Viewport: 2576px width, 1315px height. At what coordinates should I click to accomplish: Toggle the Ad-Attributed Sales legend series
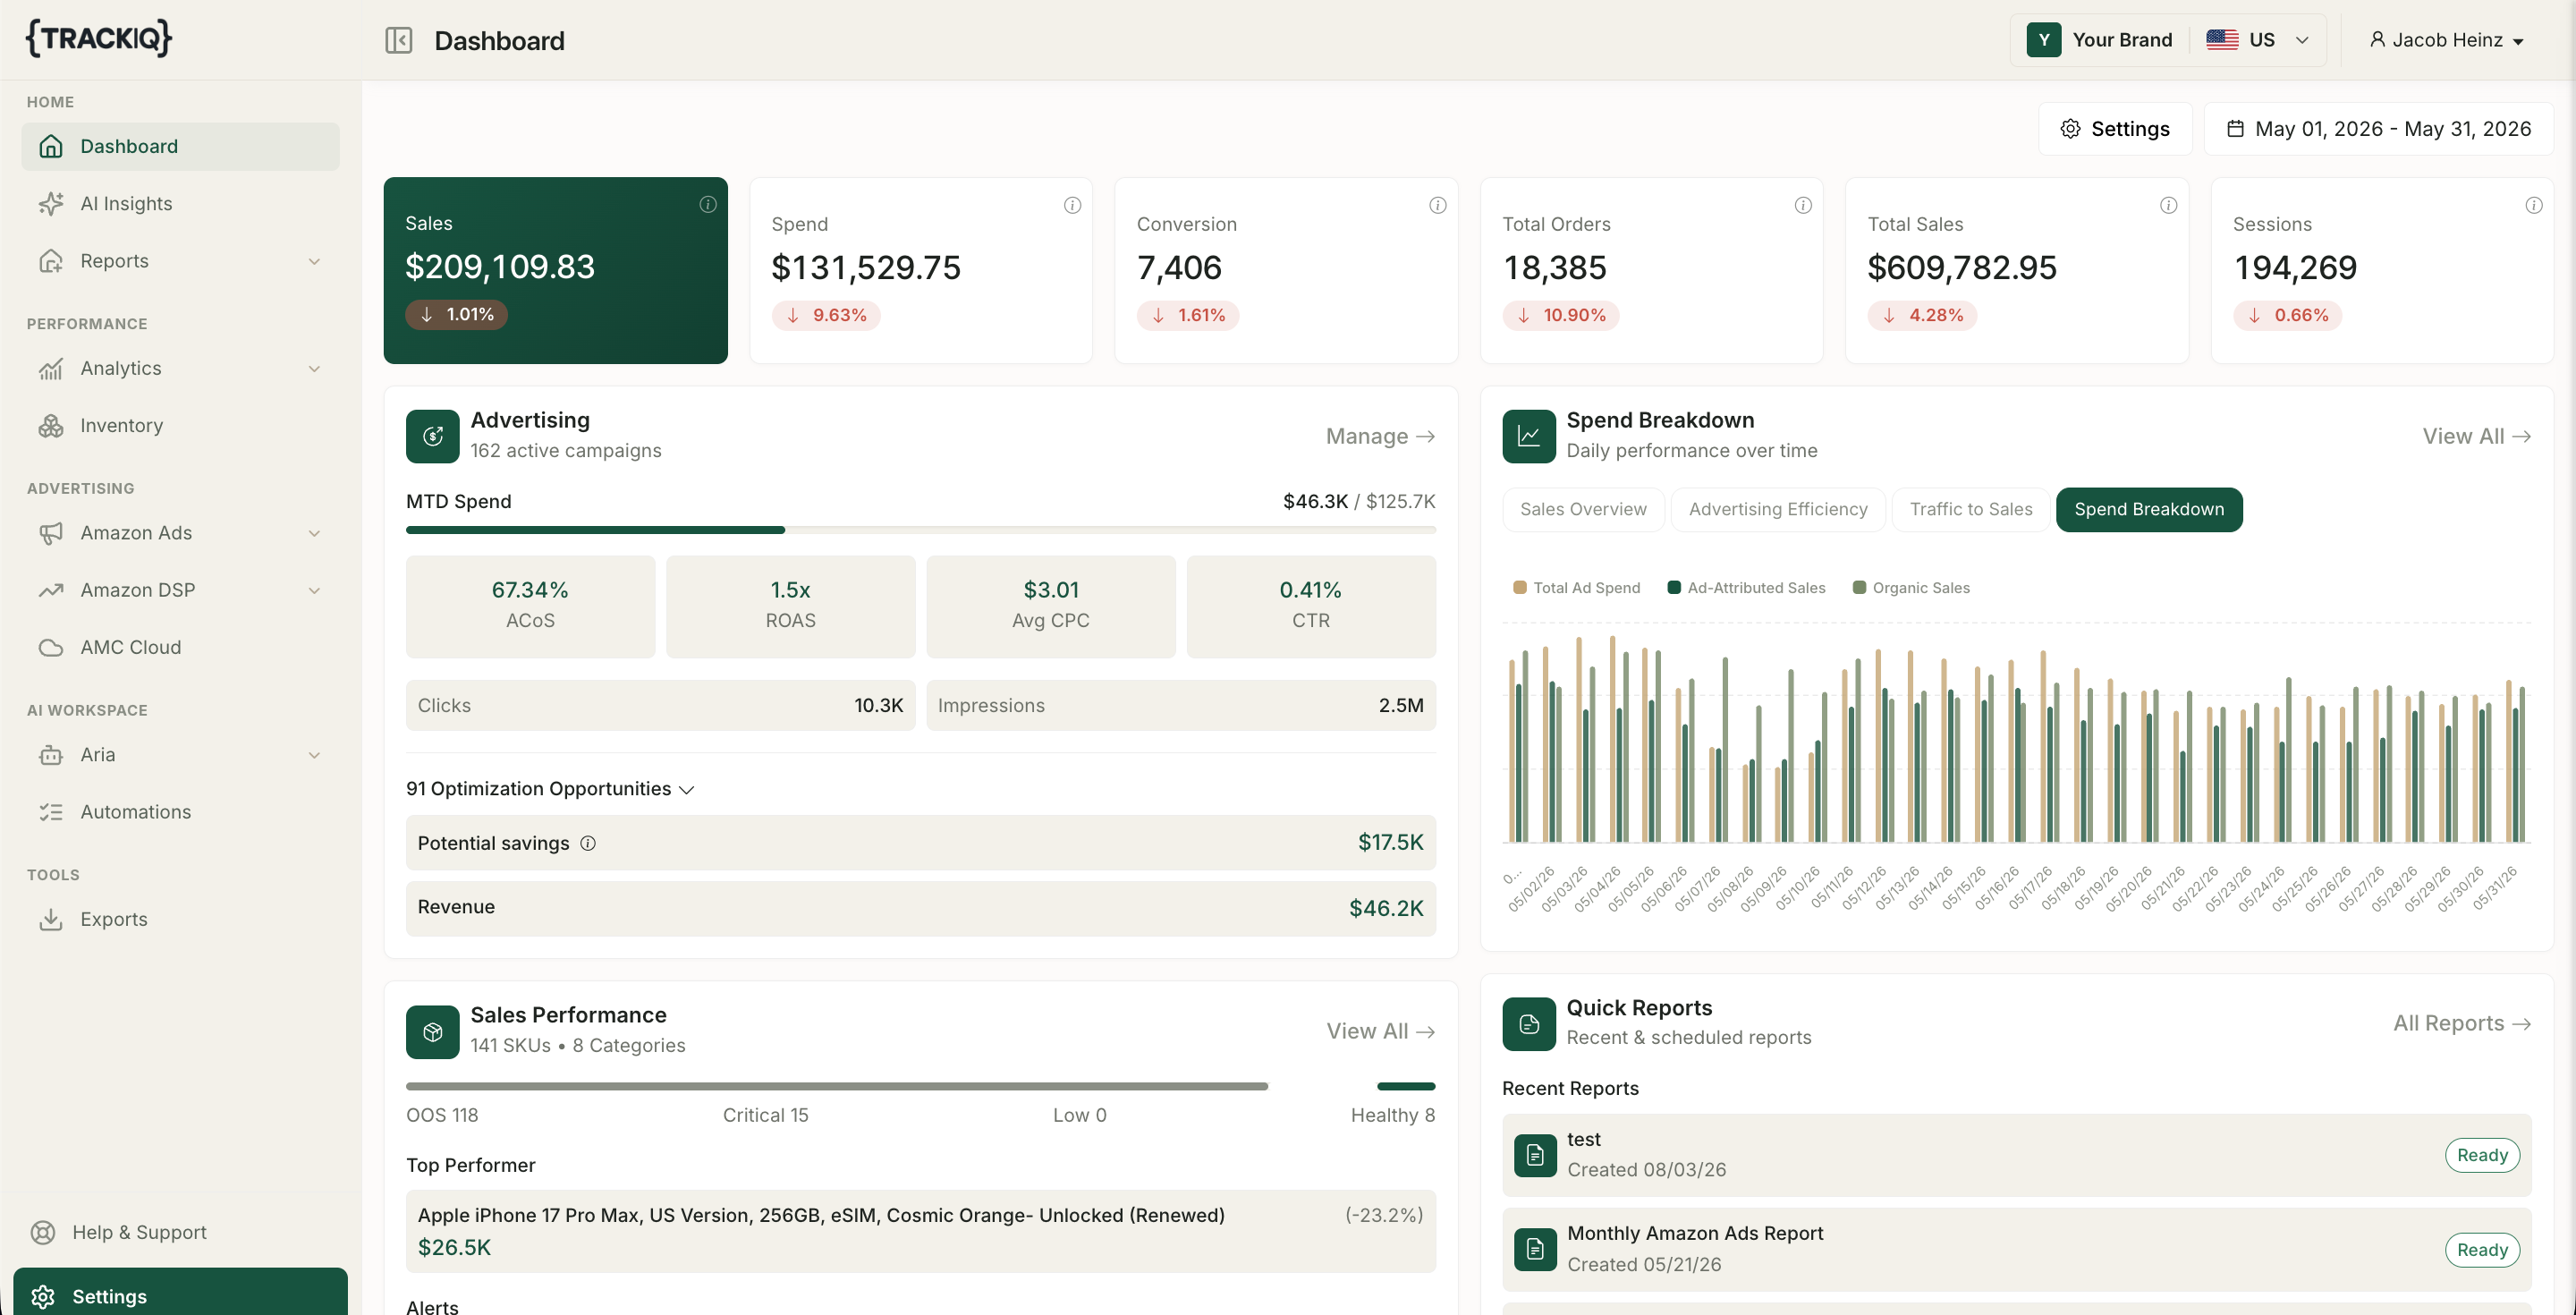tap(1746, 588)
